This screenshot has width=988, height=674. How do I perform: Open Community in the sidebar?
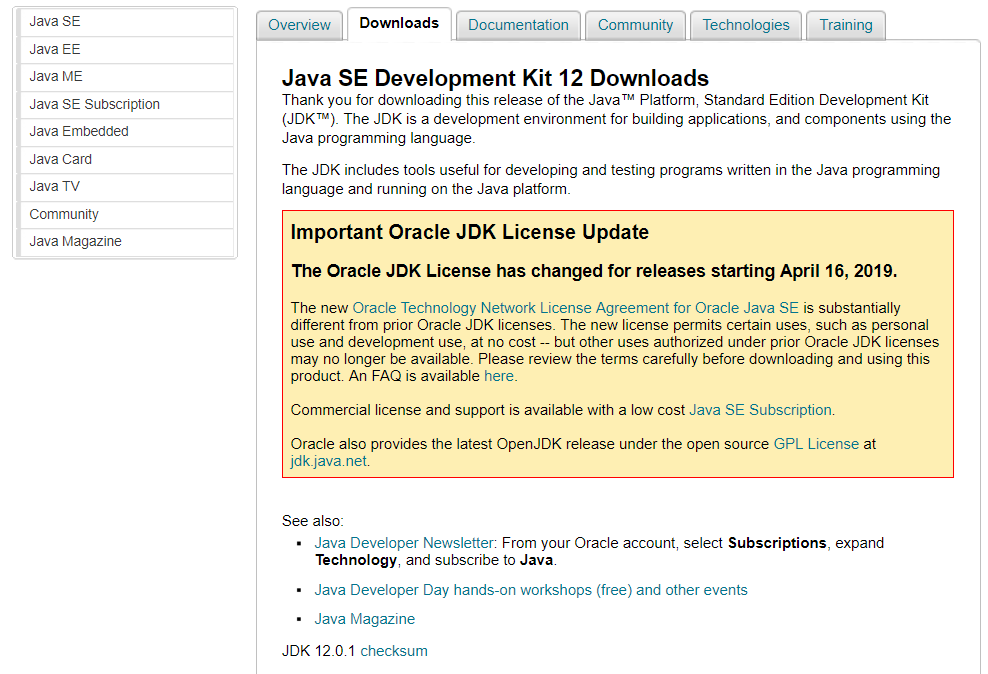coord(125,214)
